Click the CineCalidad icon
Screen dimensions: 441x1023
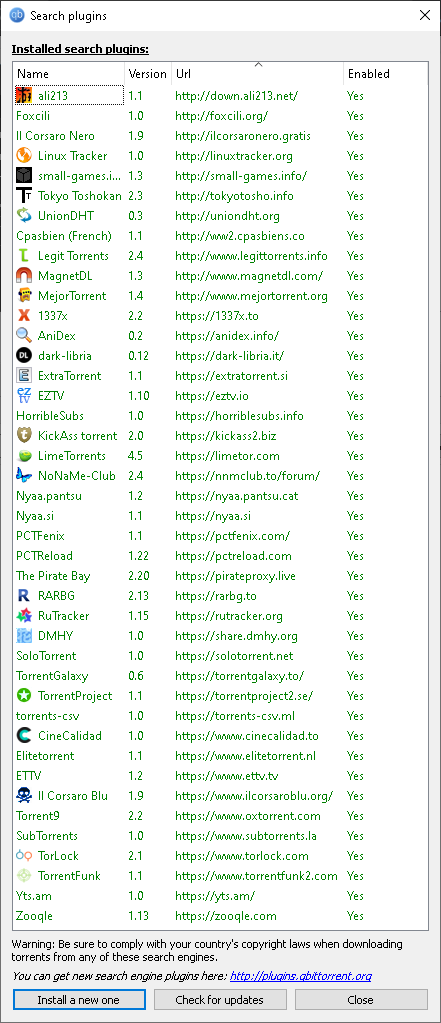pos(23,736)
